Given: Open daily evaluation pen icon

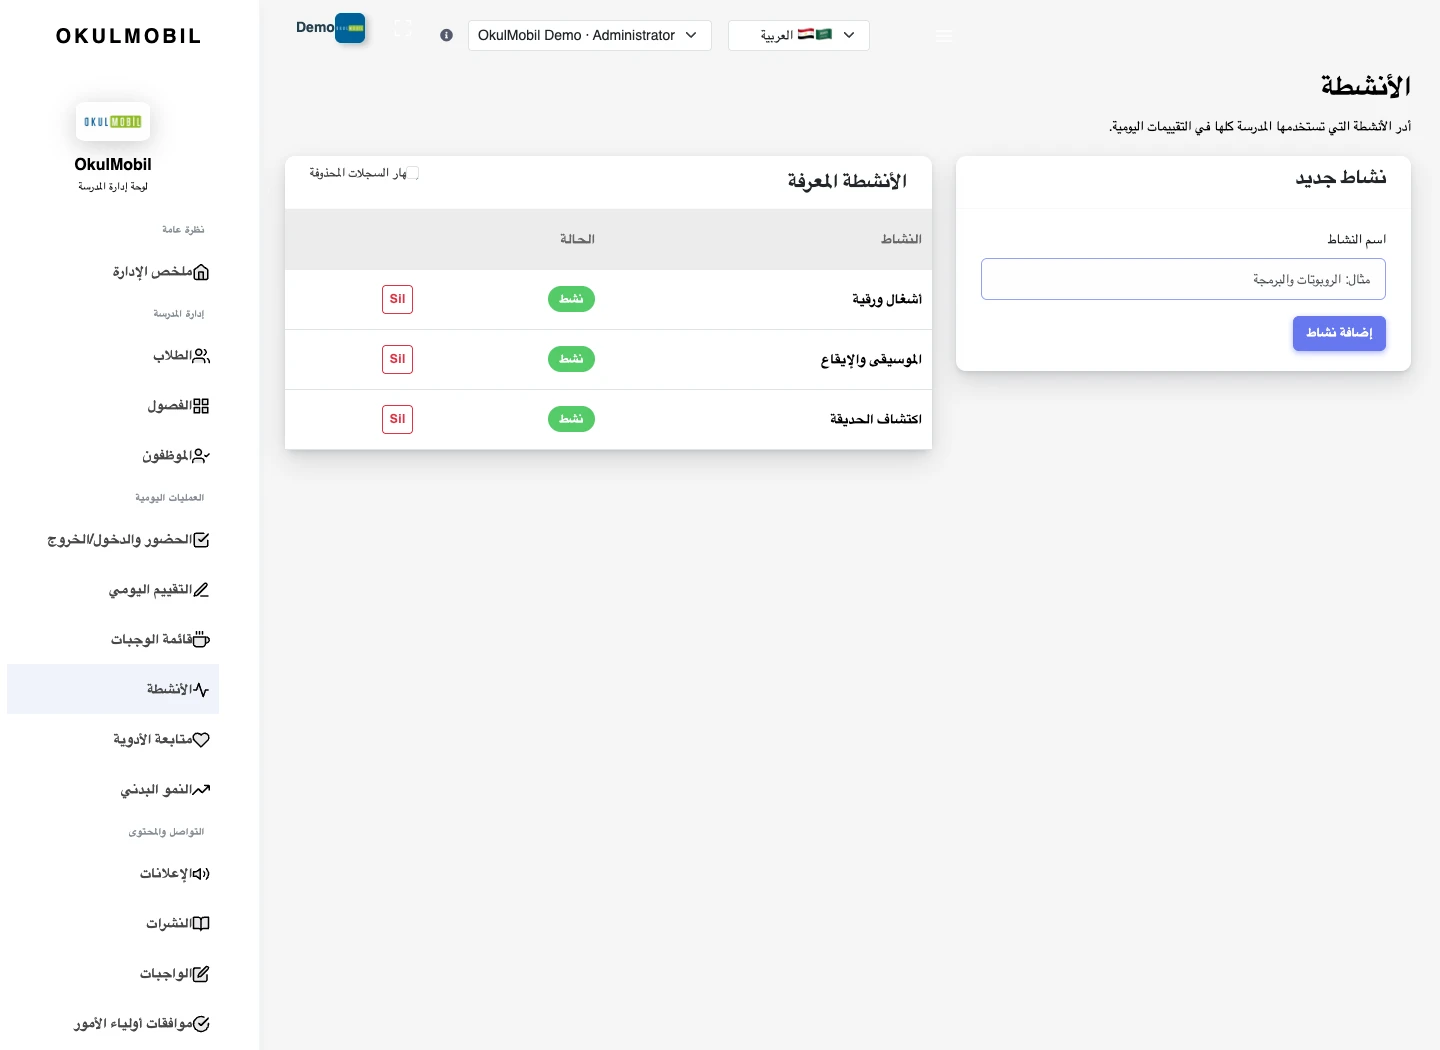Looking at the screenshot, I should pyautogui.click(x=201, y=590).
